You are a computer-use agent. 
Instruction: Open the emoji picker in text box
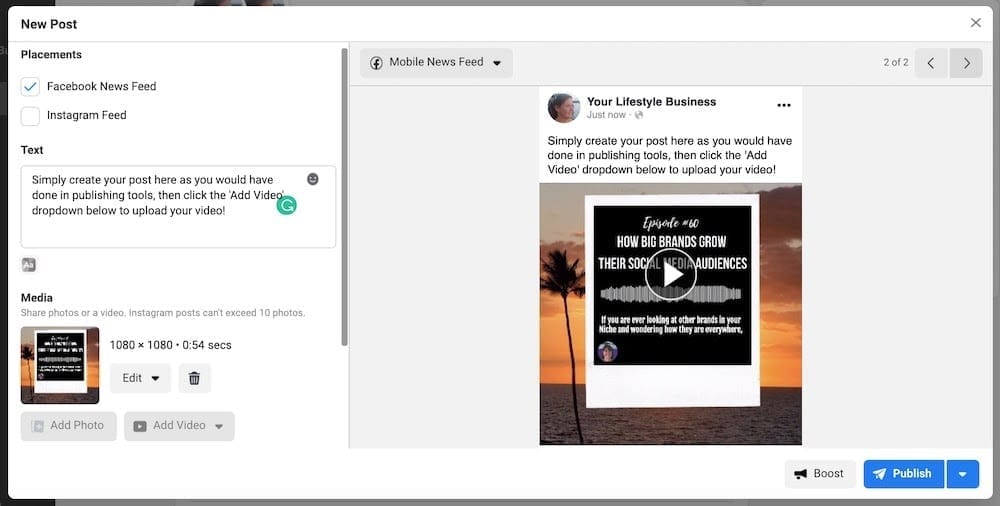point(312,179)
